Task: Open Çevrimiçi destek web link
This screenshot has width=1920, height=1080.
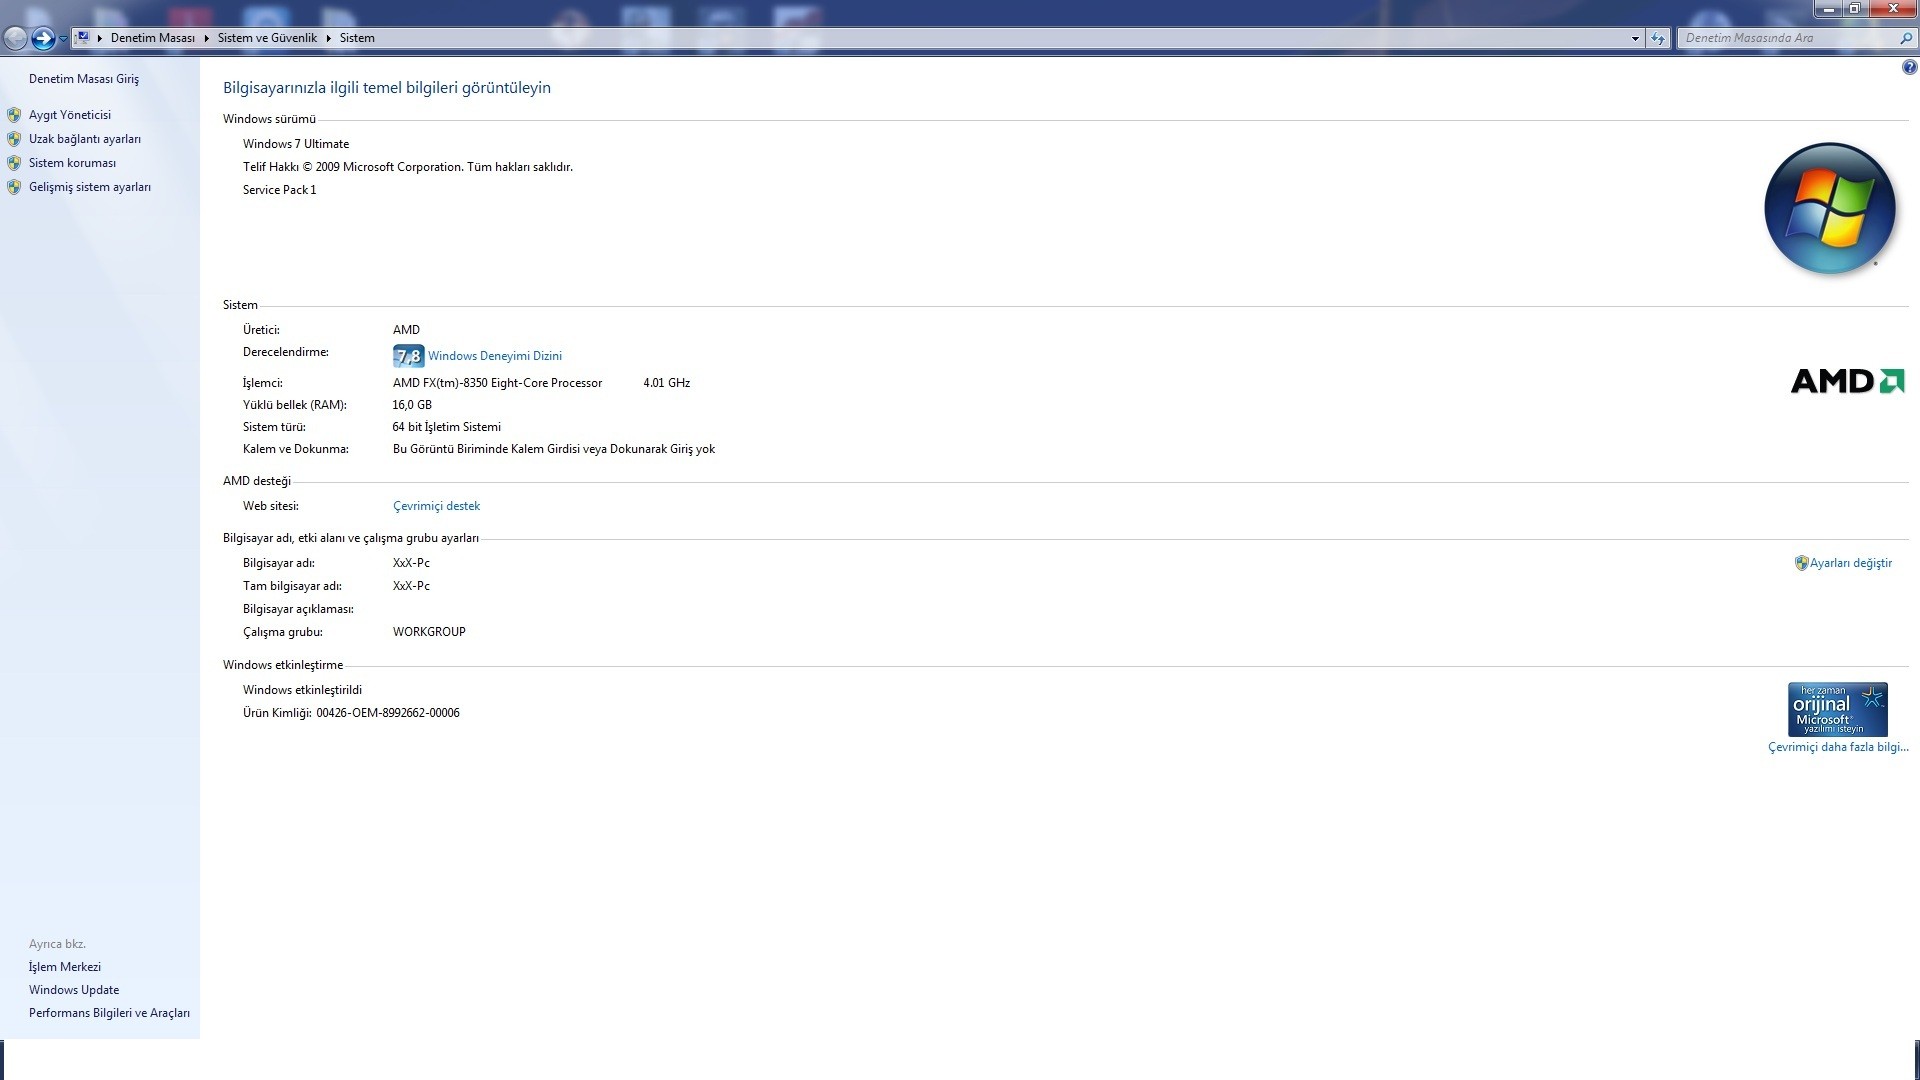Action: (x=436, y=506)
